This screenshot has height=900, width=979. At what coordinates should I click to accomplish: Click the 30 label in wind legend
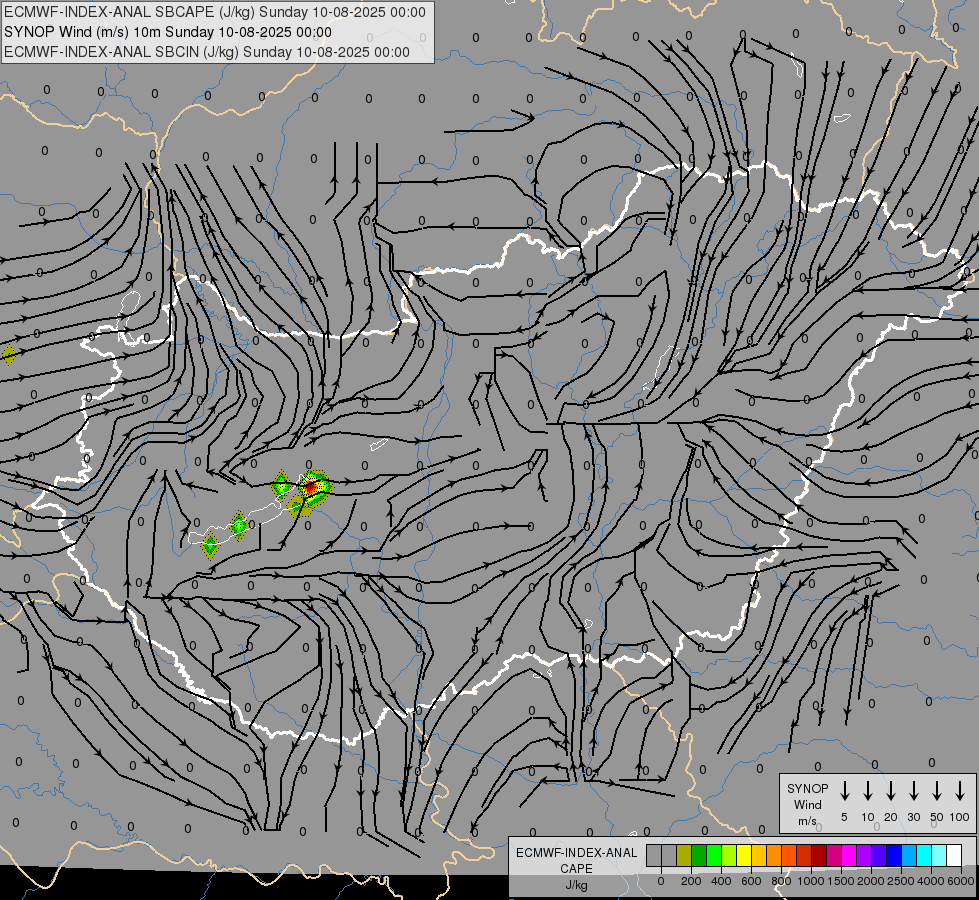913,817
